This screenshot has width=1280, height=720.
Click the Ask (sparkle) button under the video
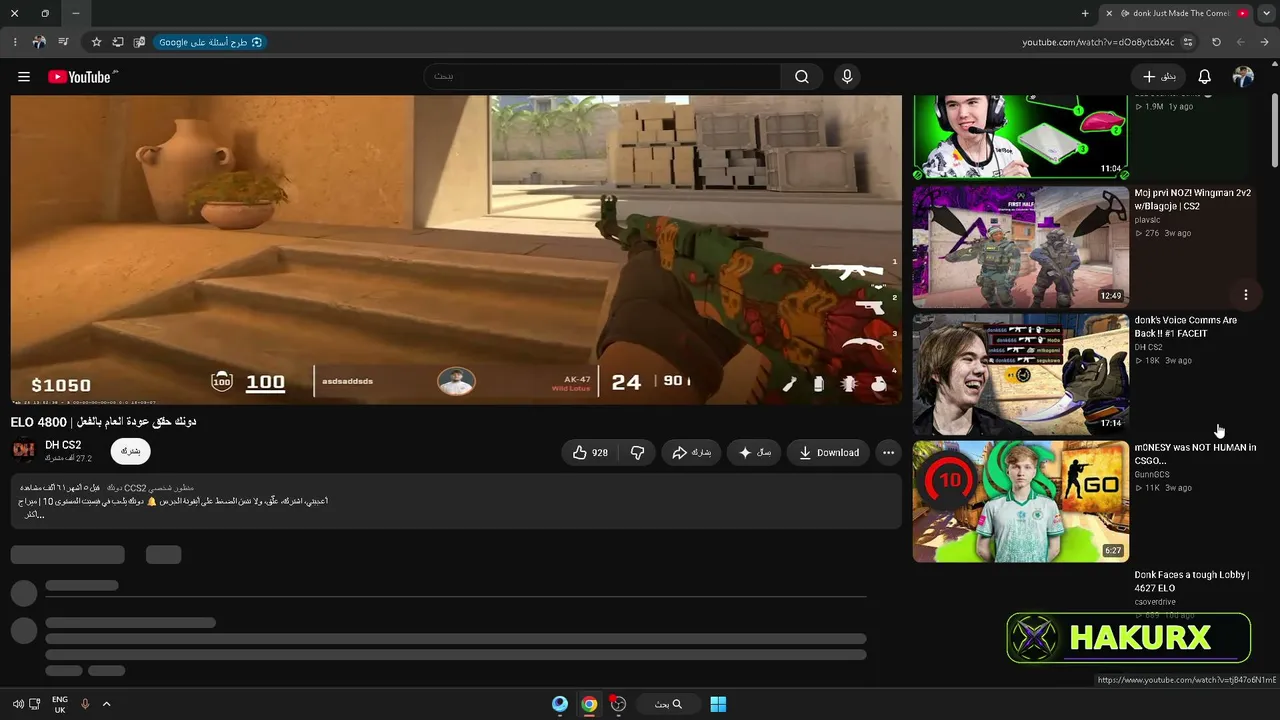coord(754,453)
